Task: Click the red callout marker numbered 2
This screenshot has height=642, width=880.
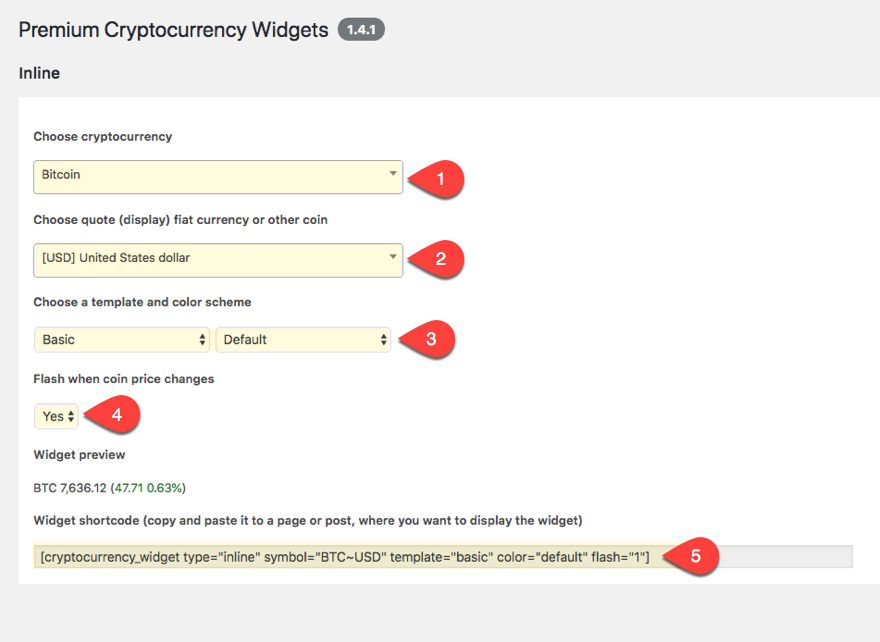Action: 441,260
